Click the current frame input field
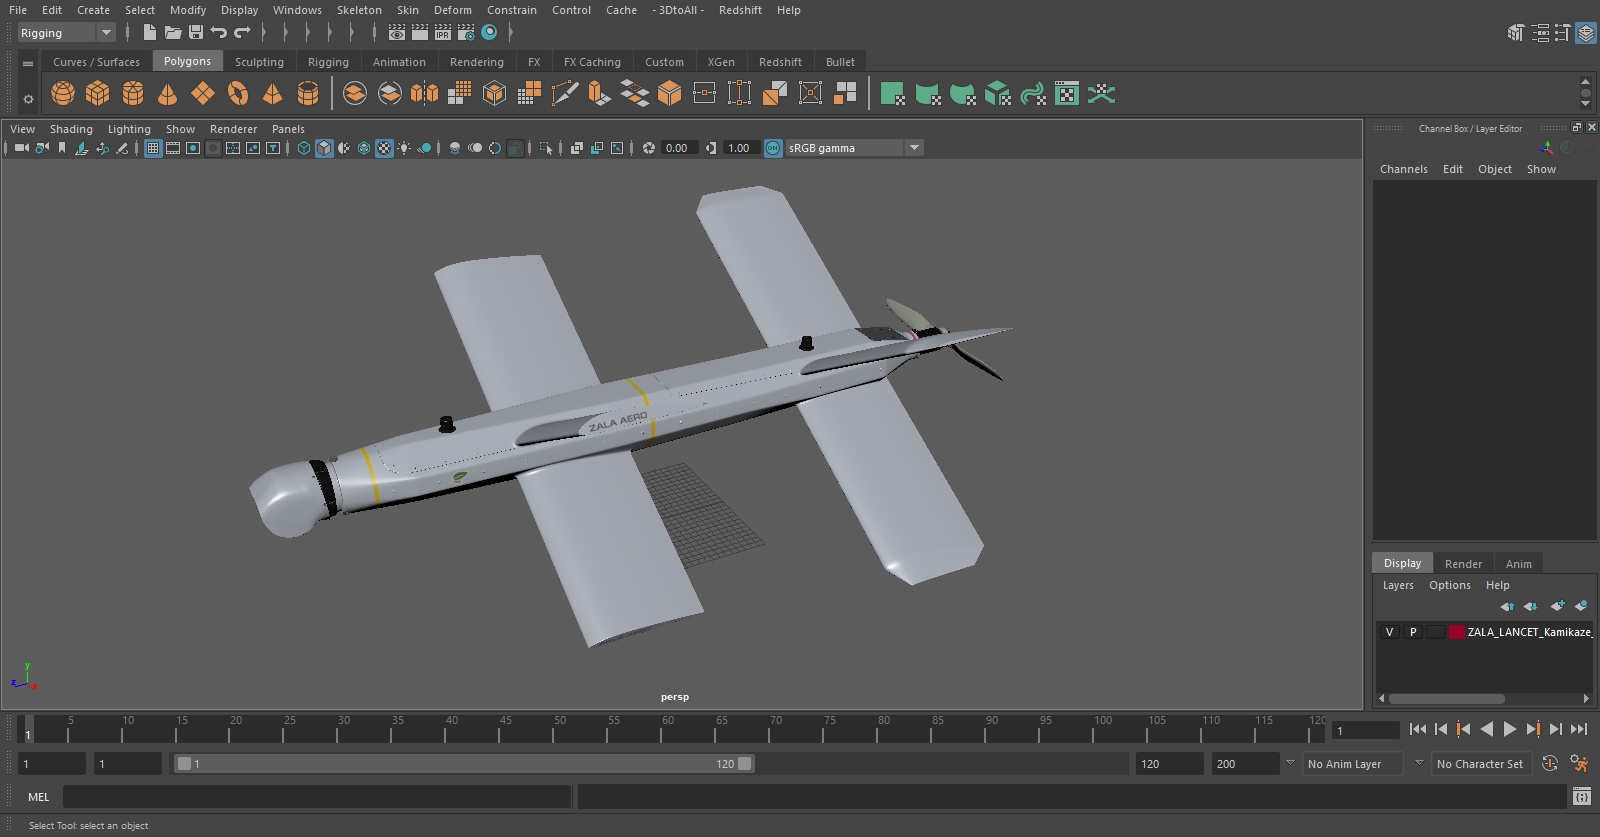 1366,731
